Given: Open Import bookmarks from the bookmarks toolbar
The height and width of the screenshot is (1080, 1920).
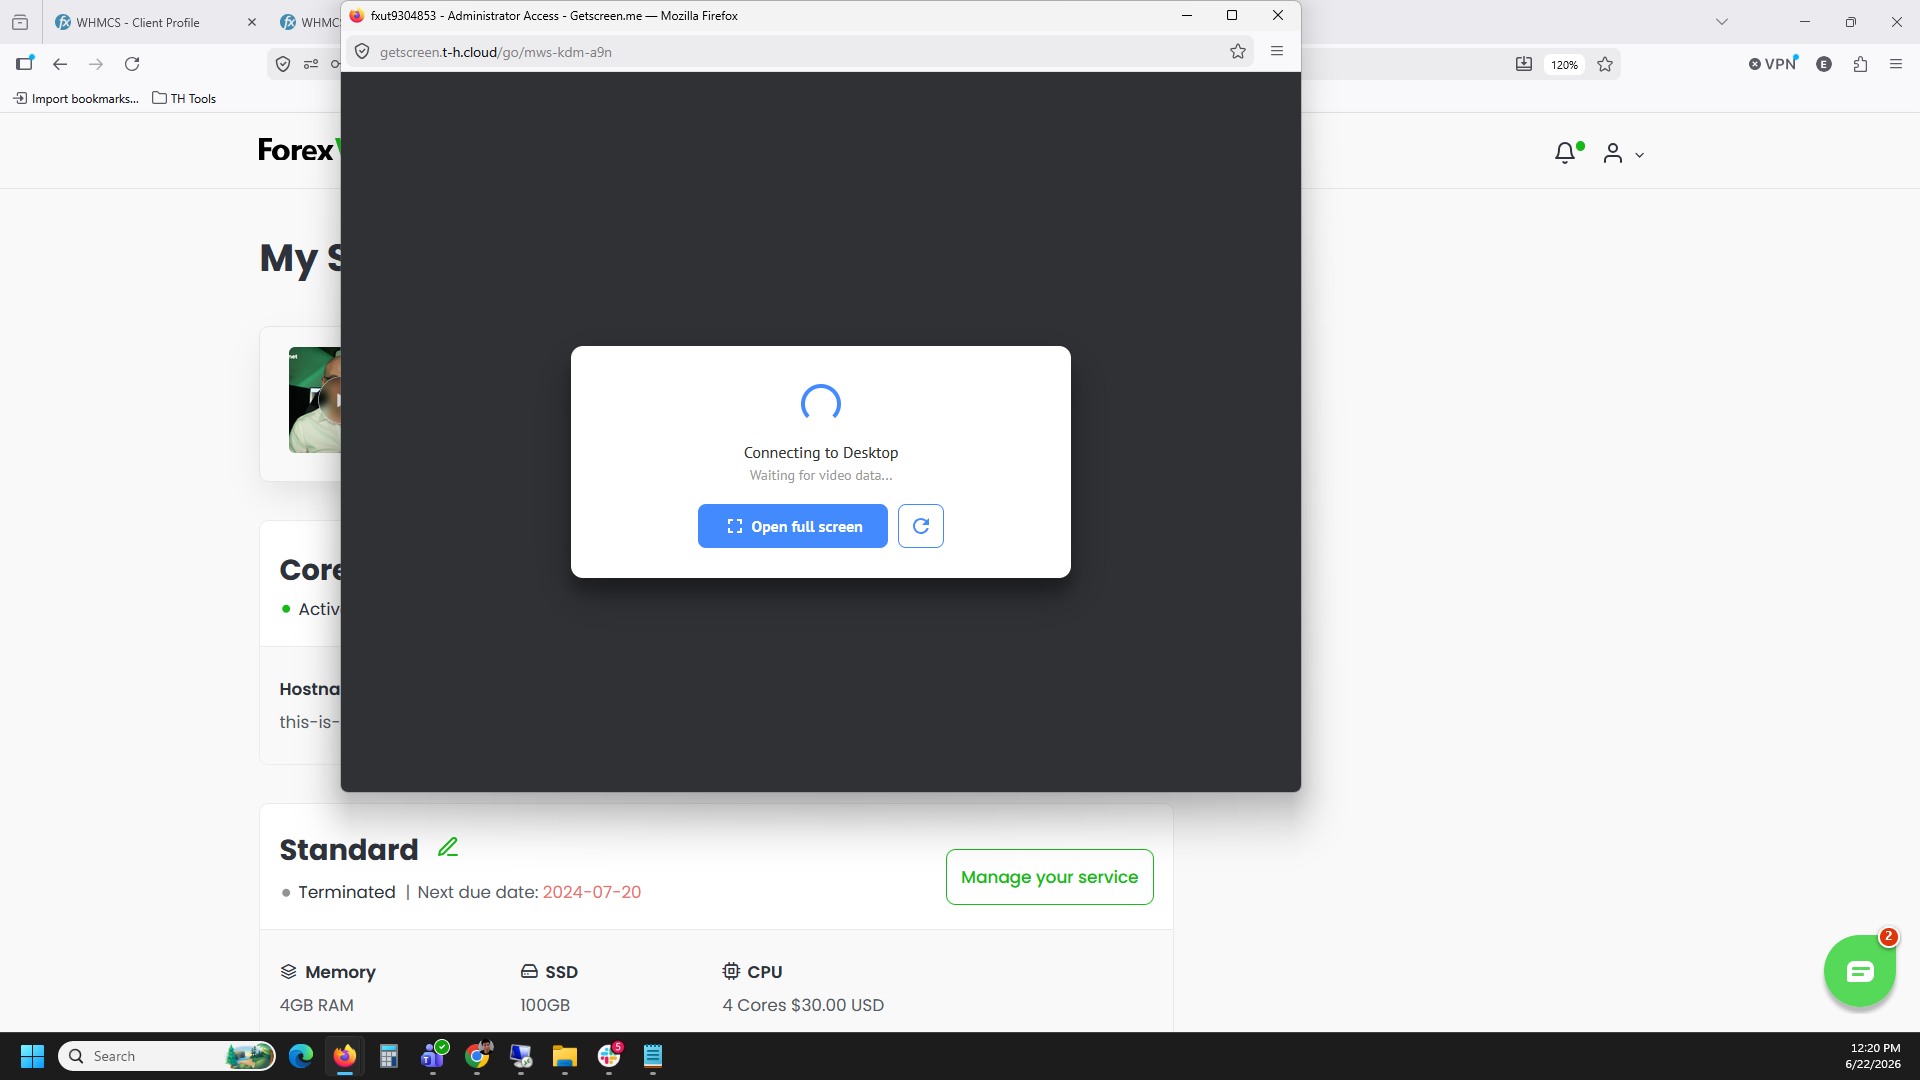Looking at the screenshot, I should (x=76, y=98).
